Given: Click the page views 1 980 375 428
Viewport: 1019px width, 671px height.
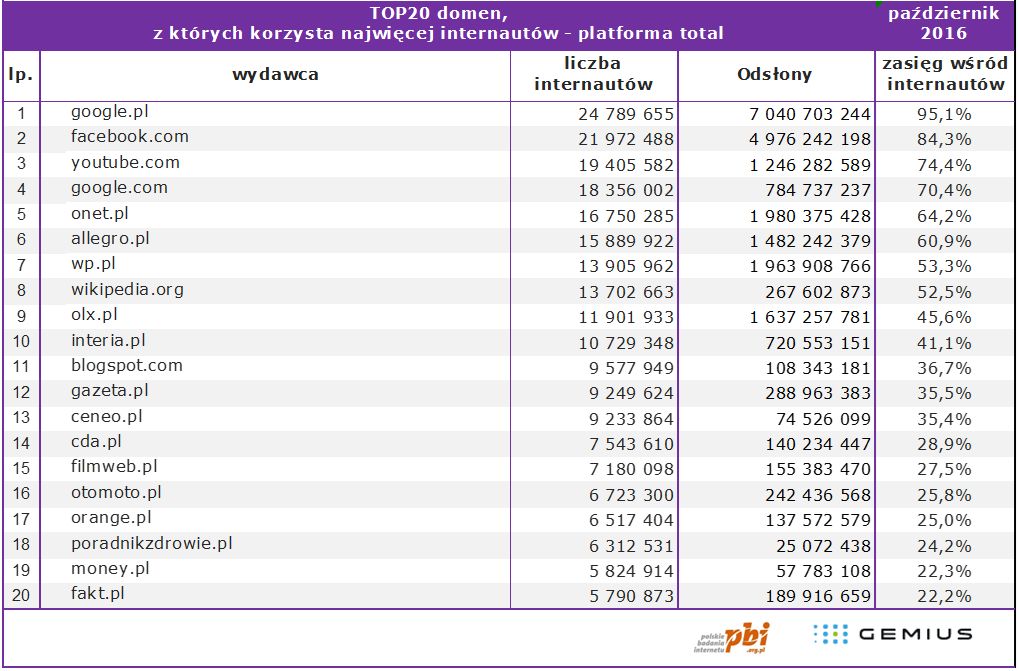Looking at the screenshot, I should [x=810, y=216].
